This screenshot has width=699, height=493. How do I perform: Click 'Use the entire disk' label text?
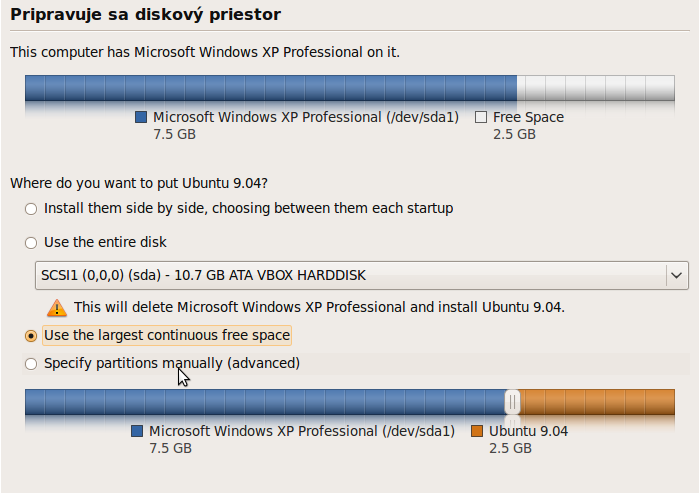(105, 242)
